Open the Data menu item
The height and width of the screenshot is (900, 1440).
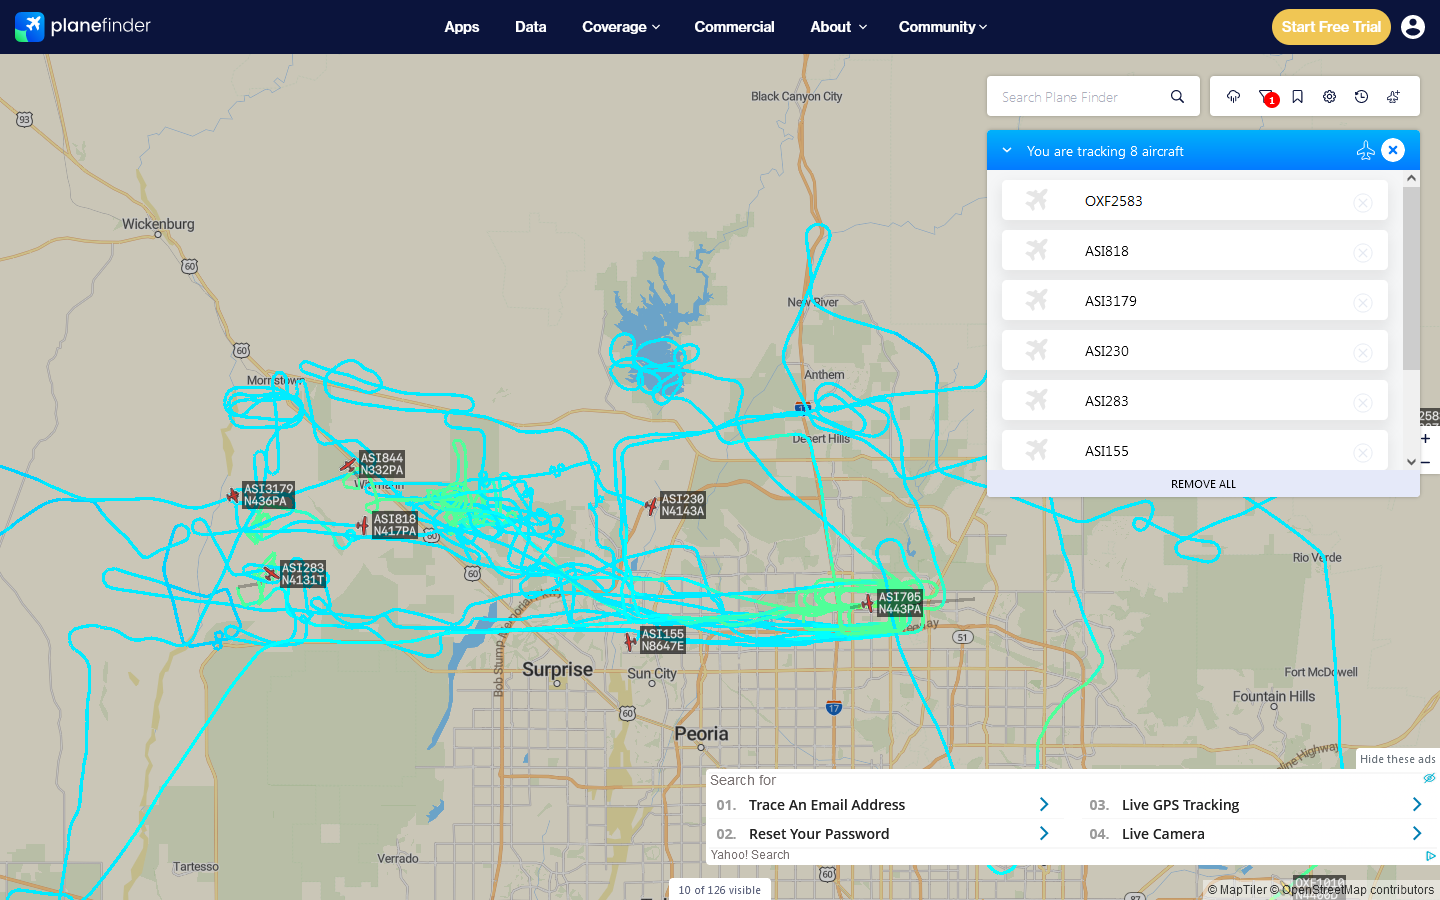[531, 27]
